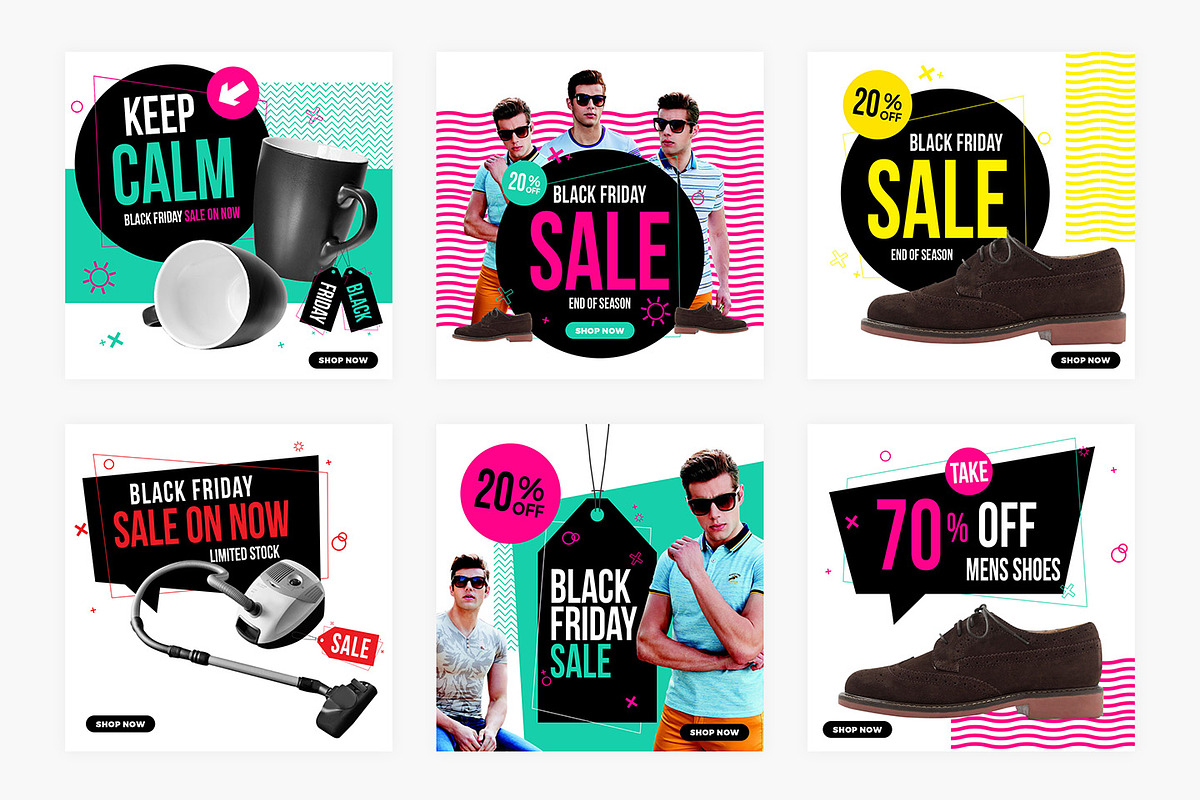Click the pink 20% OFF circle
Screen dimensions: 1200x800
[x=509, y=493]
